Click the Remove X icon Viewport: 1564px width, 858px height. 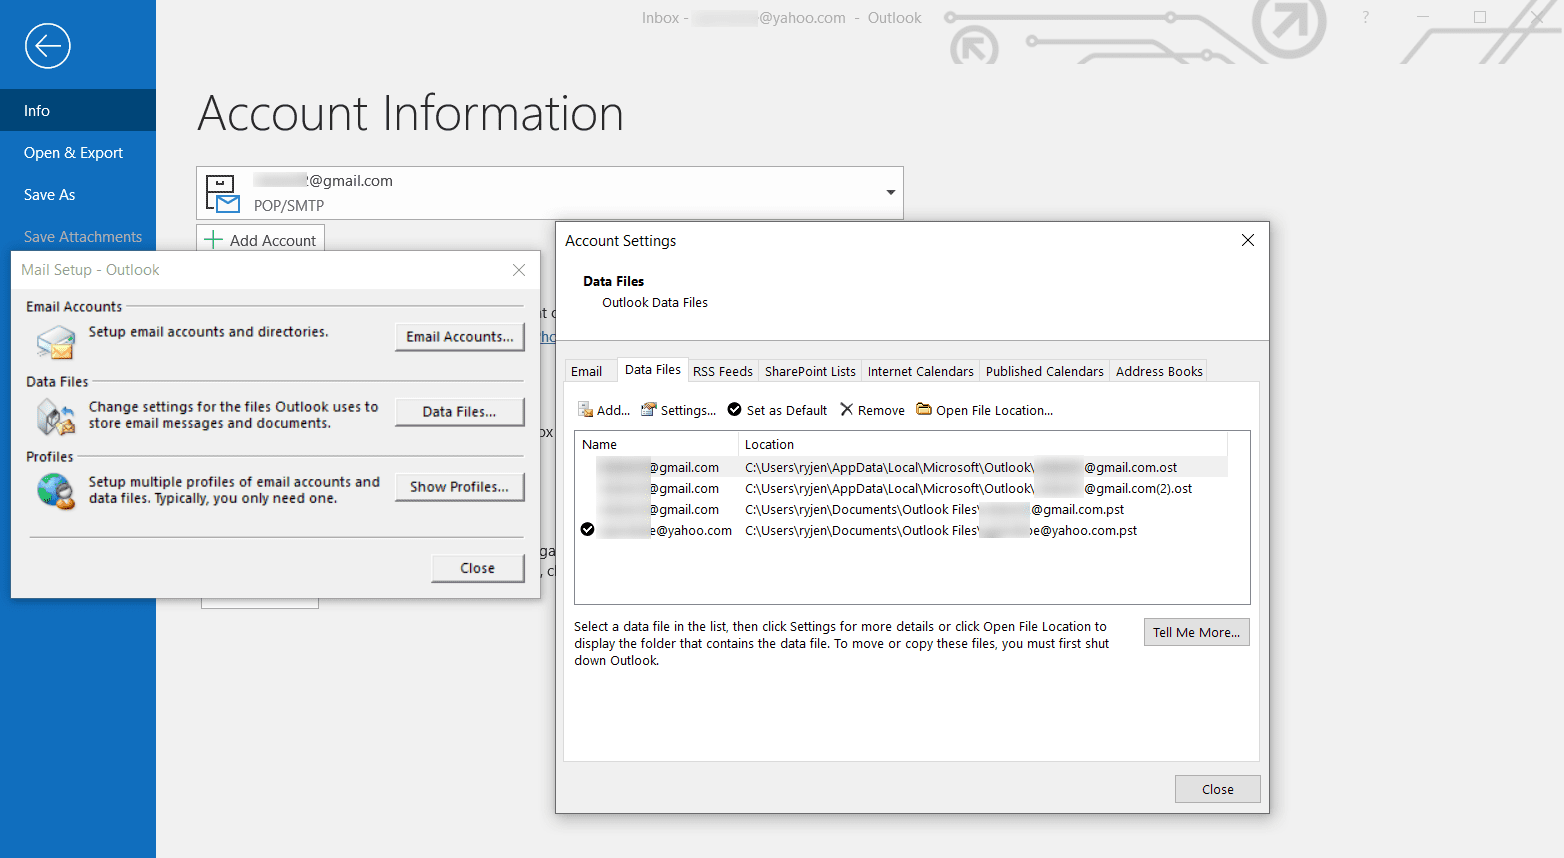pyautogui.click(x=847, y=410)
